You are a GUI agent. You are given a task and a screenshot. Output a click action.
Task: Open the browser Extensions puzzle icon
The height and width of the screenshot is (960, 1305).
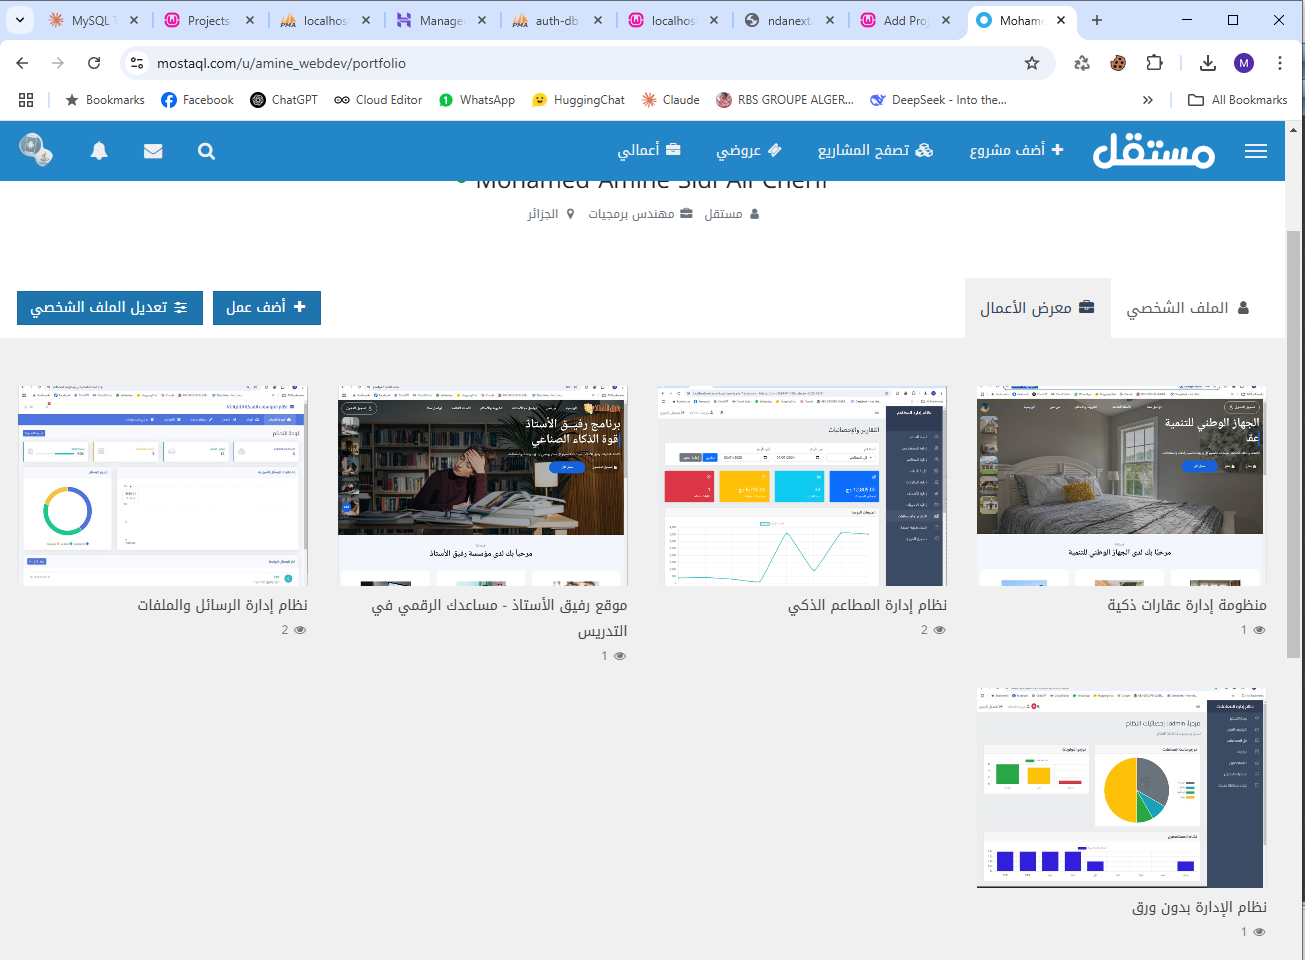tap(1154, 63)
